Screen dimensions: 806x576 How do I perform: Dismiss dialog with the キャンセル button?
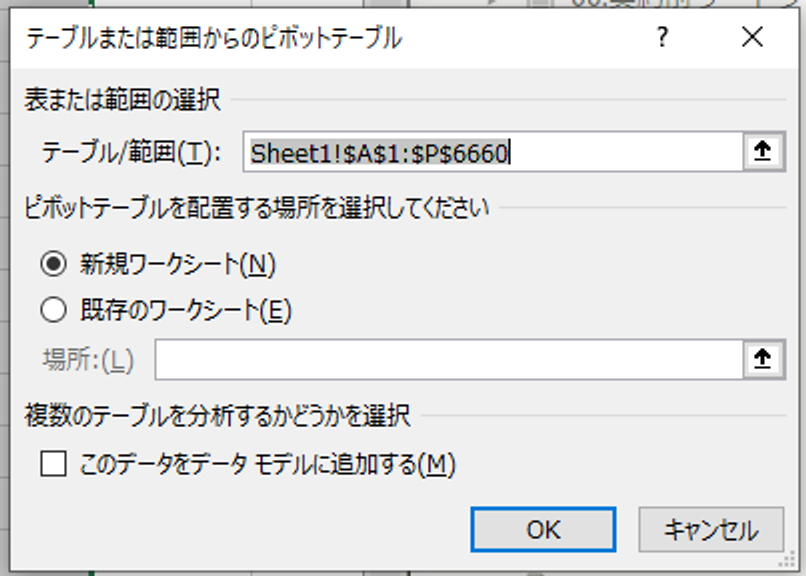[x=711, y=530]
